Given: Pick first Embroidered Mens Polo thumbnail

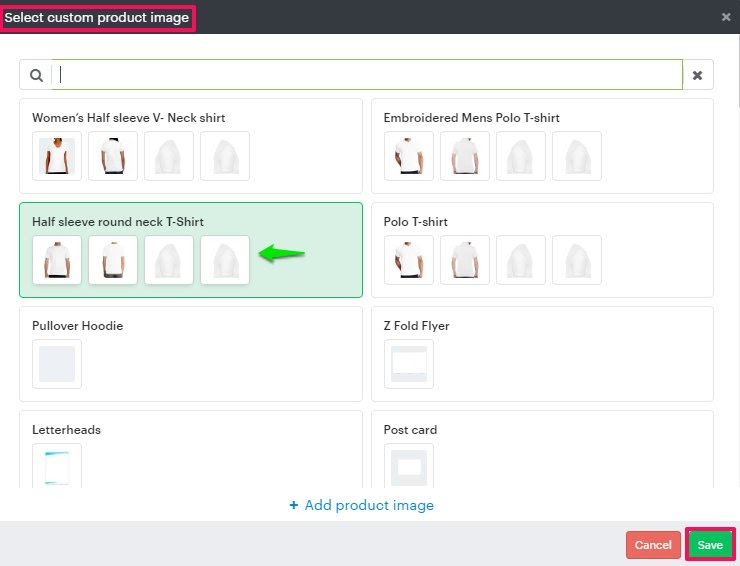Looking at the screenshot, I should [409, 156].
